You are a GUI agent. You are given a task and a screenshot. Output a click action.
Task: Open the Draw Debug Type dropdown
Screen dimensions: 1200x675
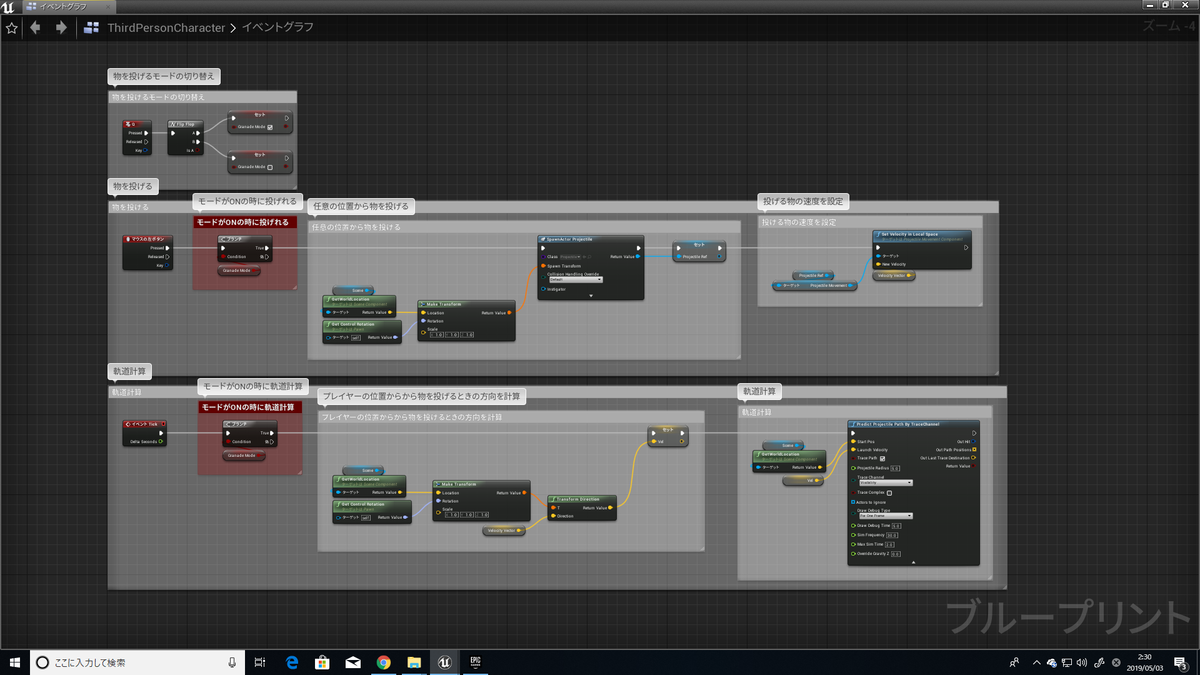click(885, 515)
